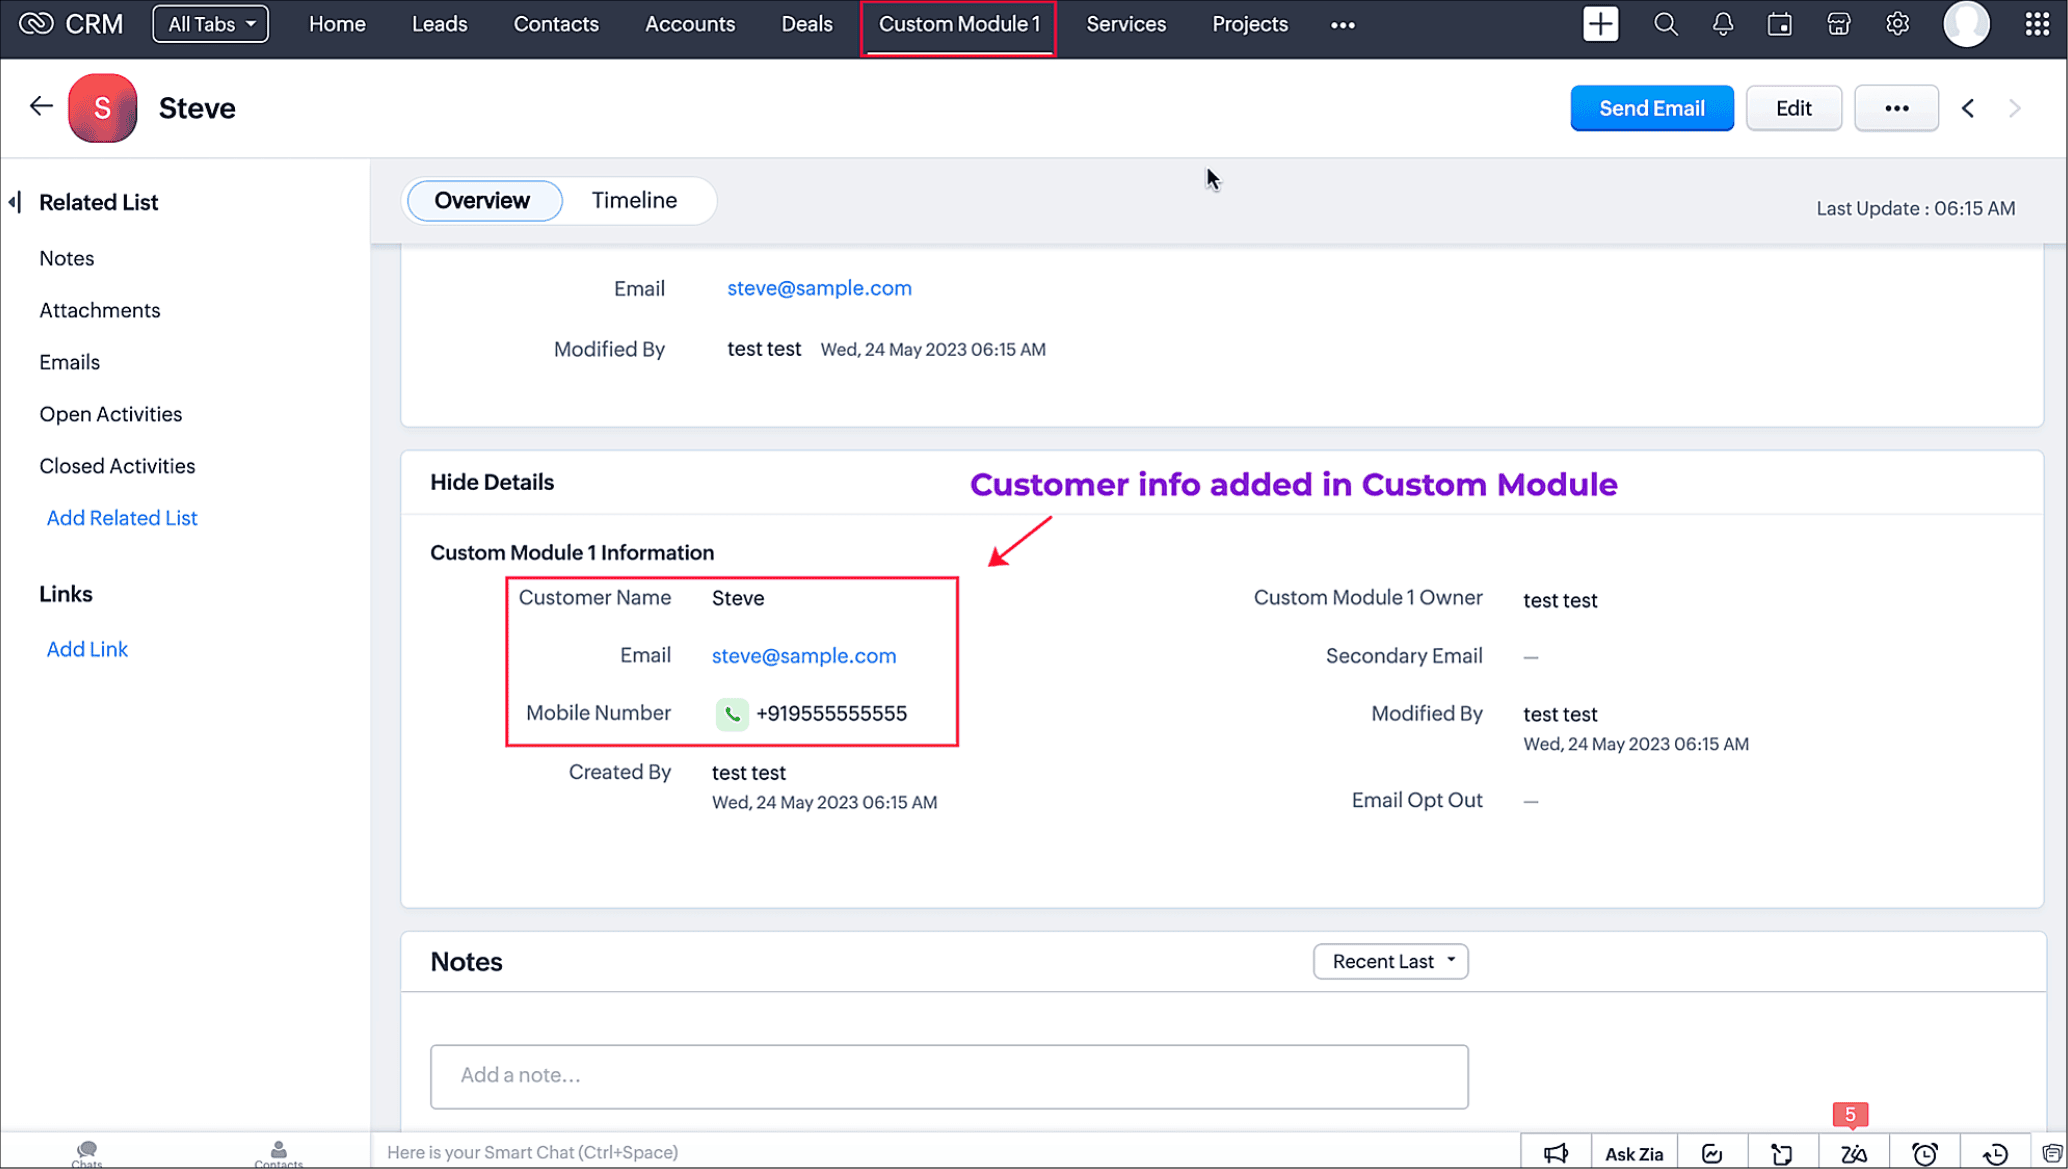Switch to the Timeline view
Viewport: 2068px width, 1169px height.
634,200
